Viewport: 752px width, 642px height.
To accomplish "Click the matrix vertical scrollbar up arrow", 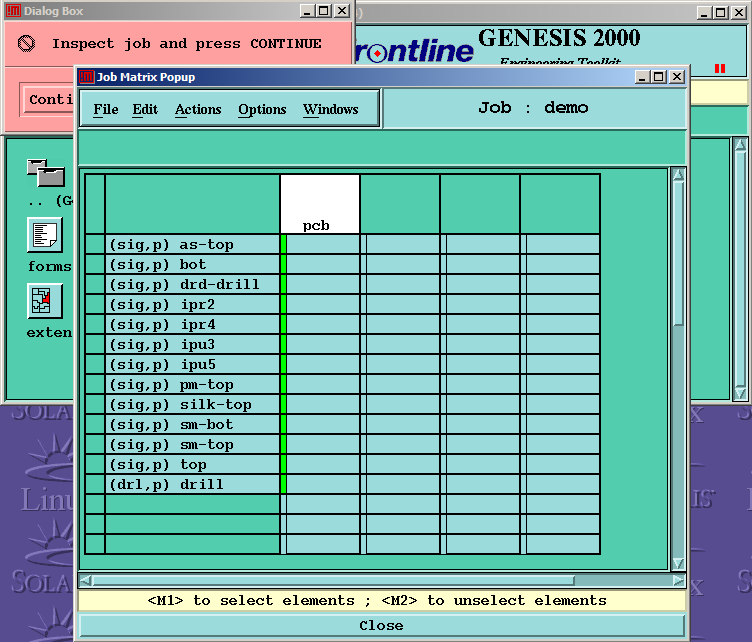I will click(678, 175).
